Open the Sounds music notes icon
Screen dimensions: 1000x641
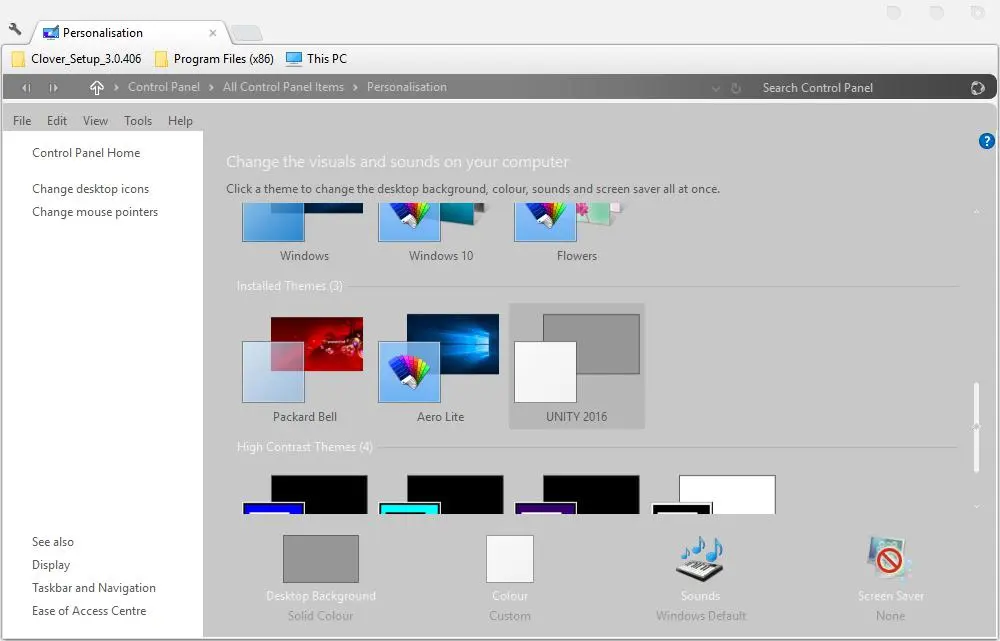(x=700, y=559)
